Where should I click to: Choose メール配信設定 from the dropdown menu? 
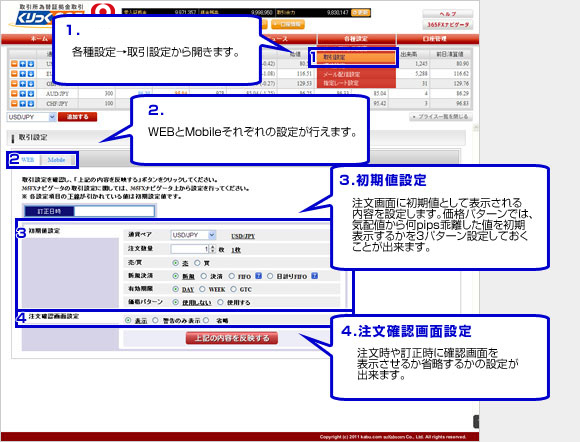point(356,74)
